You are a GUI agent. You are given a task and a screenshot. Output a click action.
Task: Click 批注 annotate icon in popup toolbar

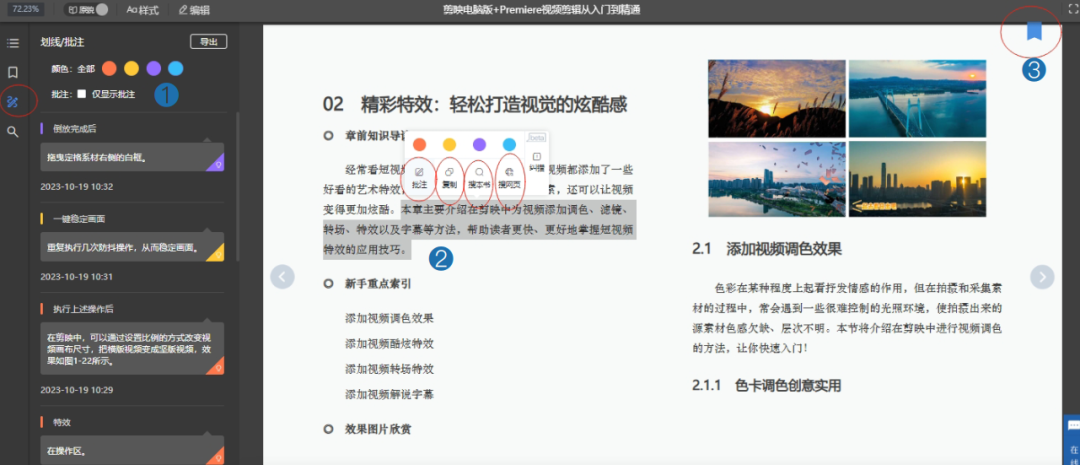coord(421,178)
